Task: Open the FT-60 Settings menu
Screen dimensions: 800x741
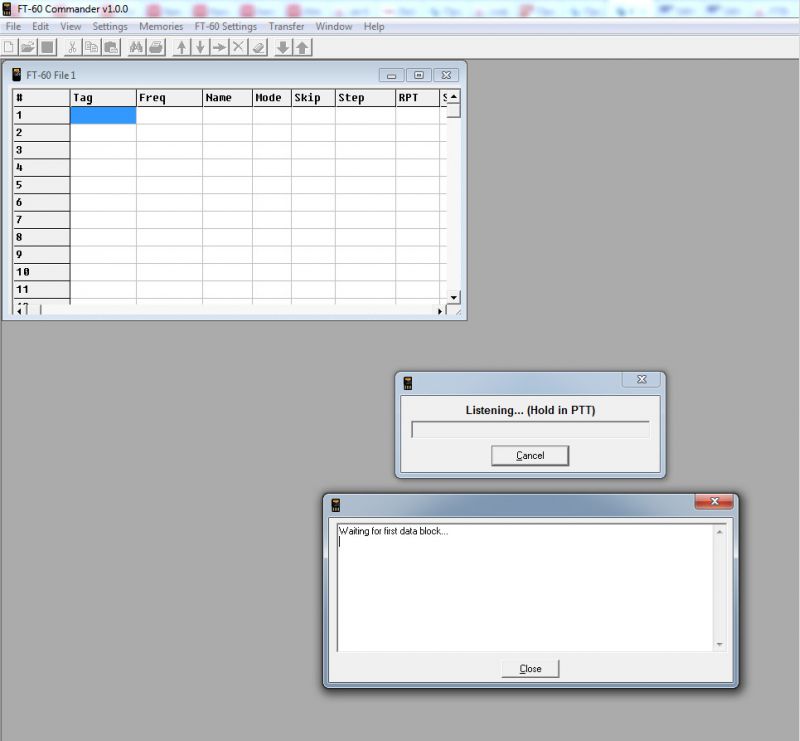Action: coord(226,27)
